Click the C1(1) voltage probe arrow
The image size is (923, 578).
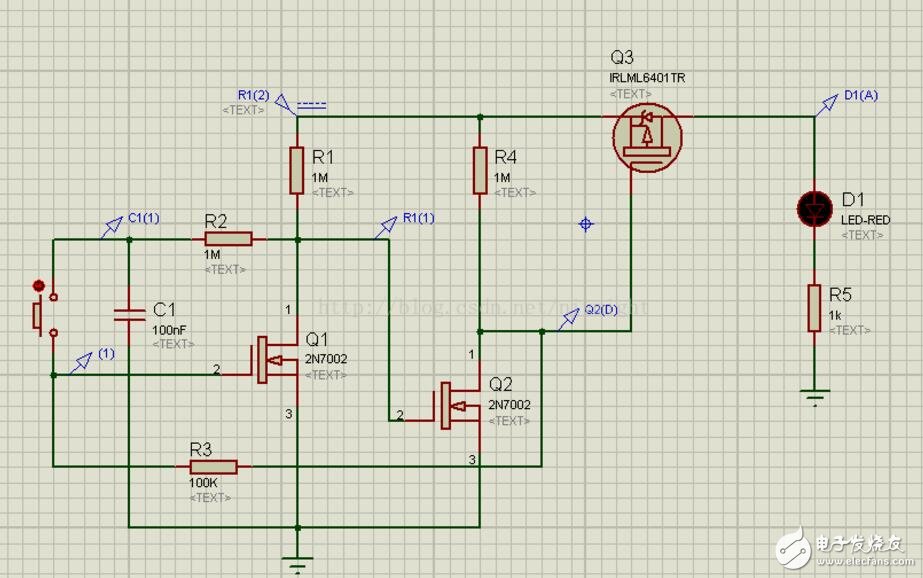click(111, 228)
